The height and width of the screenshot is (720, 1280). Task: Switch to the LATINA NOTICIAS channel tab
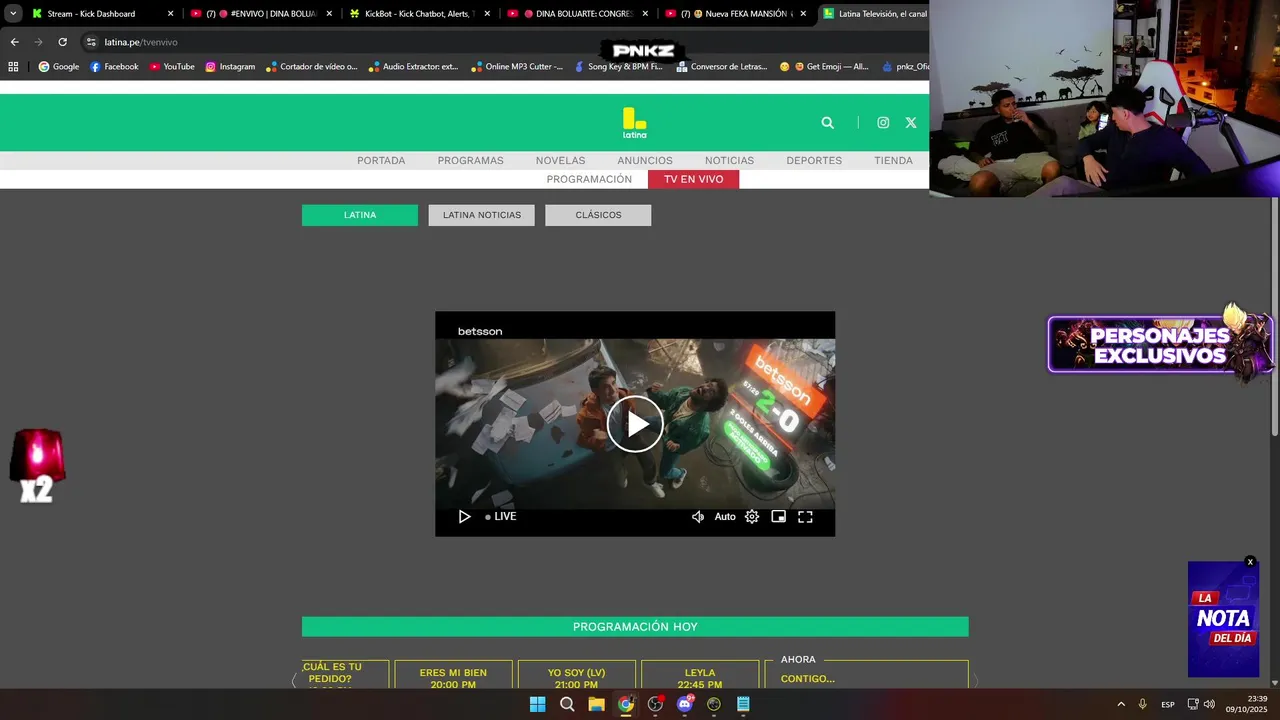pos(482,215)
